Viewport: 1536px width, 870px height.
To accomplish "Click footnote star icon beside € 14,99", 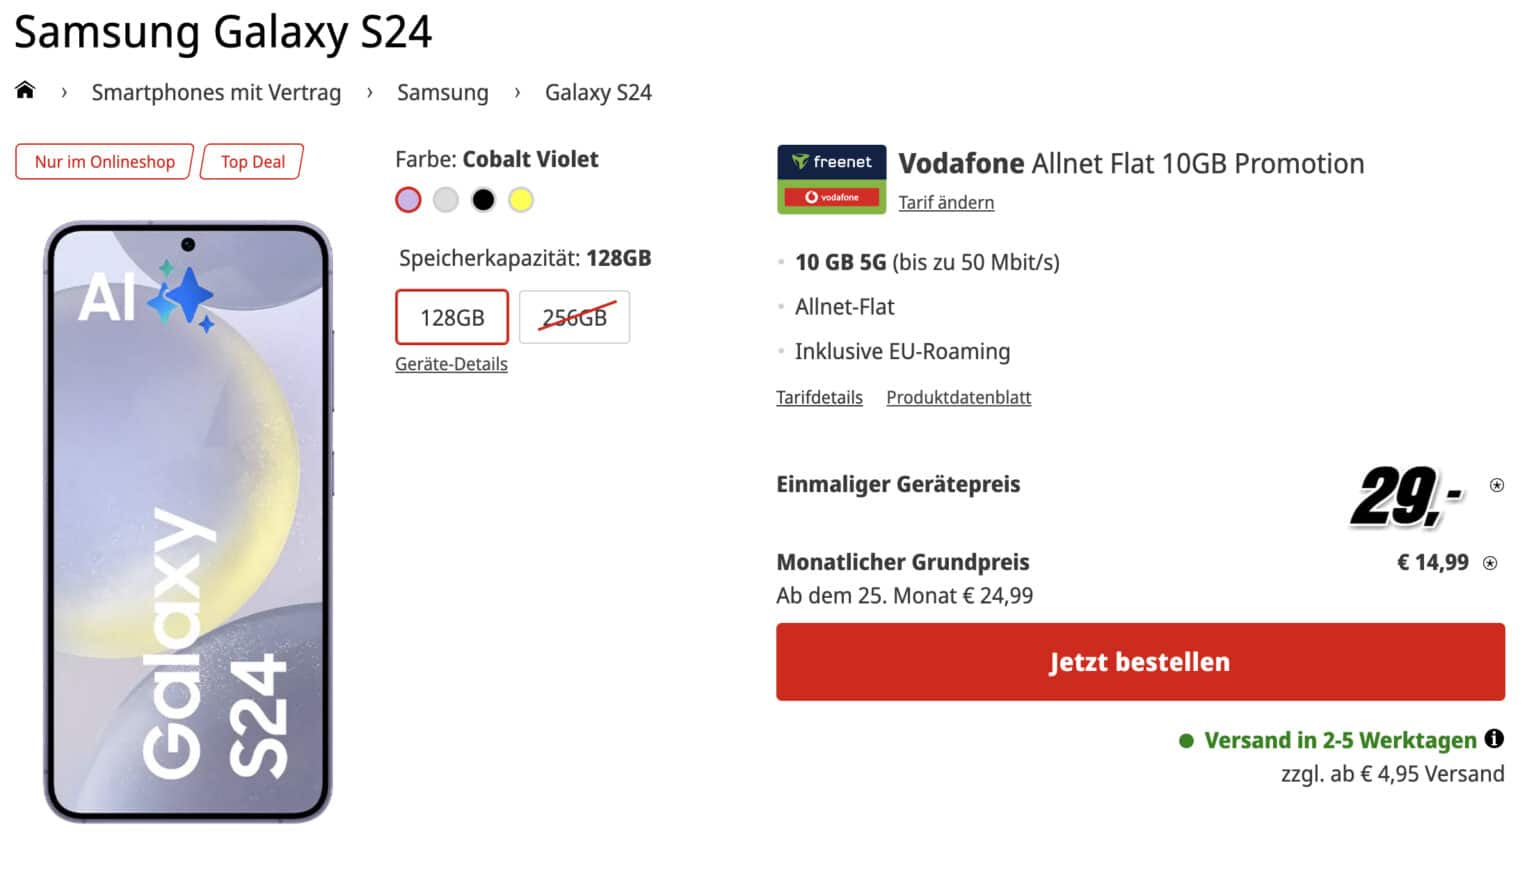I will [x=1490, y=563].
